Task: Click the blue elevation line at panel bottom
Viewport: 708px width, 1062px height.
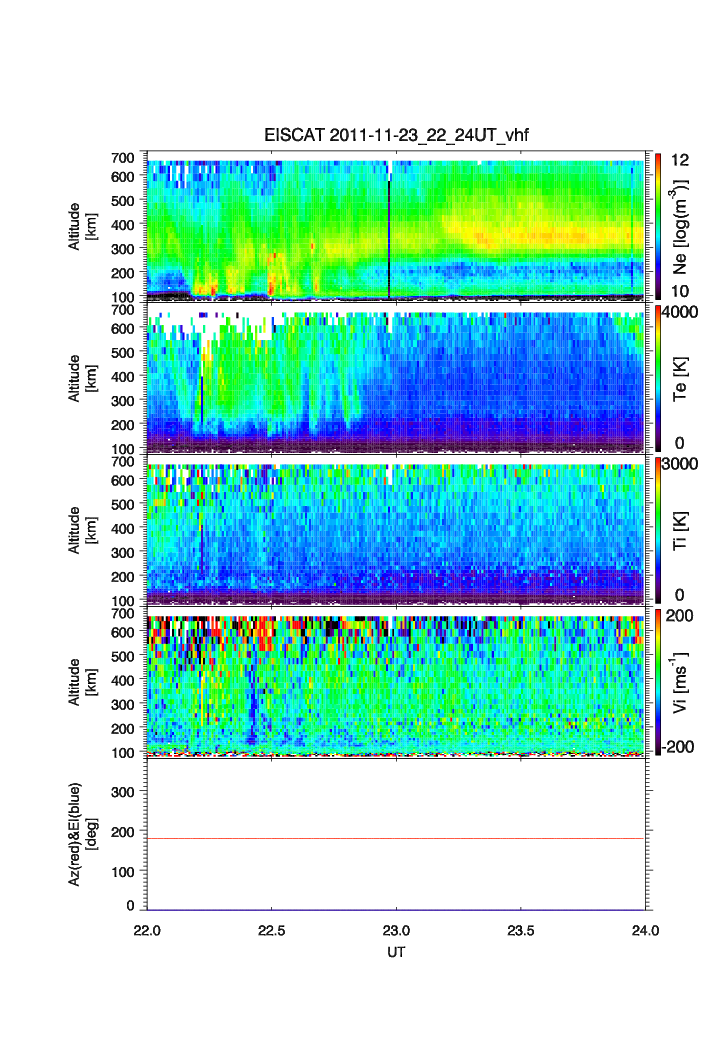Action: click(396, 910)
